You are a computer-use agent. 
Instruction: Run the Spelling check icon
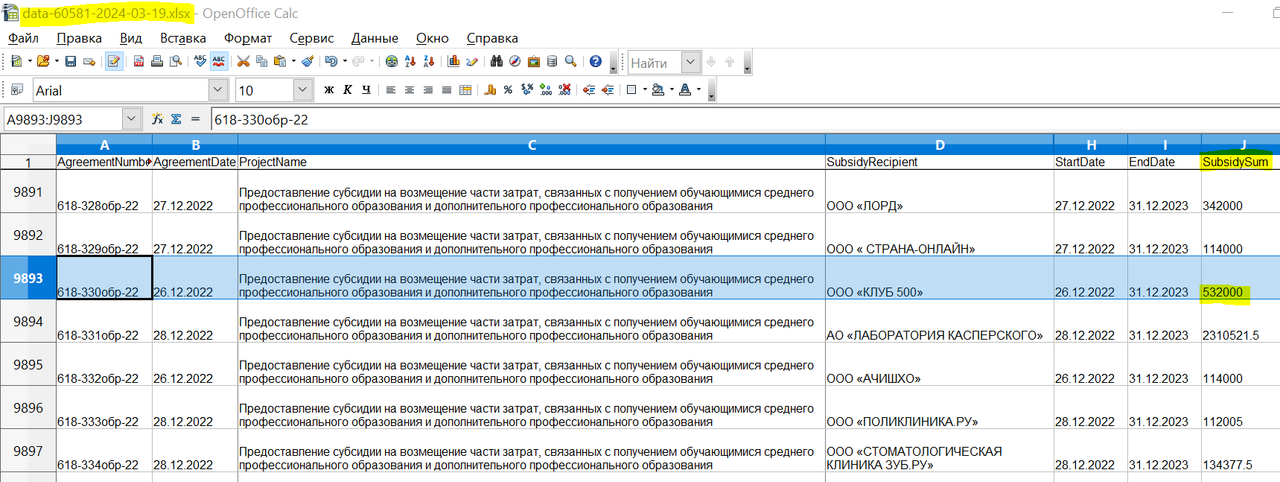200,61
